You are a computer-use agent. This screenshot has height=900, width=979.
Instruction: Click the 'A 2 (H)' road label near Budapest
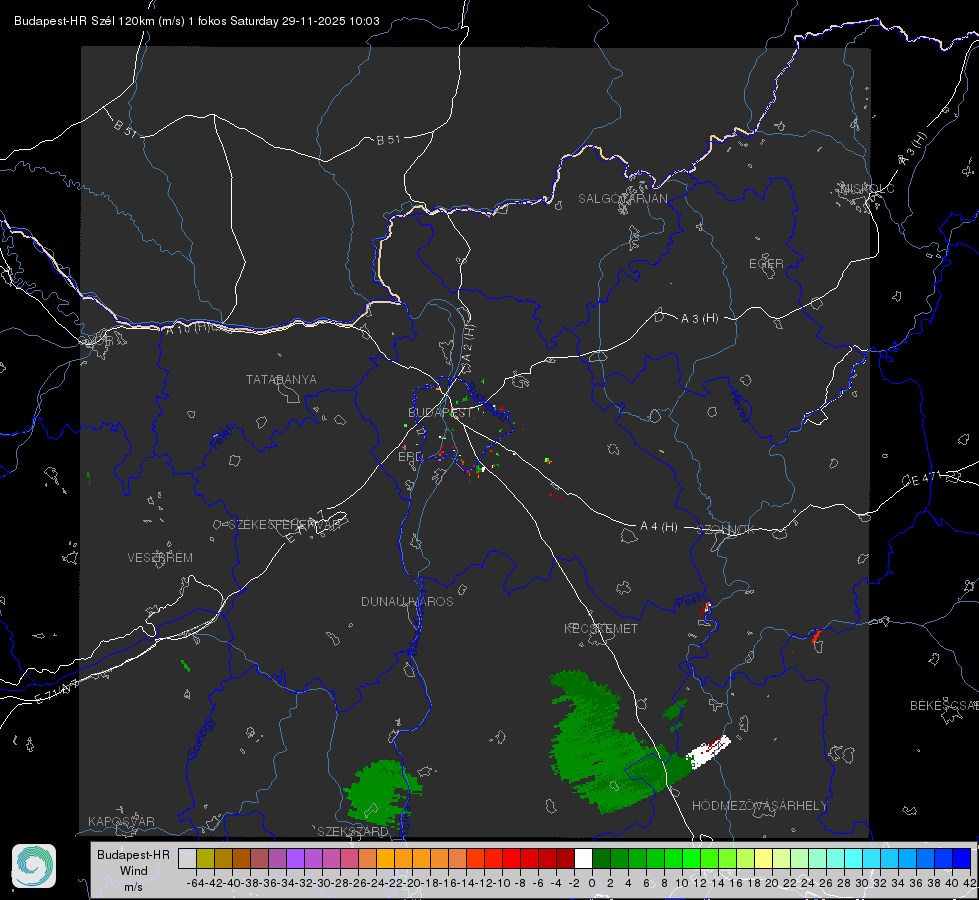pos(468,344)
